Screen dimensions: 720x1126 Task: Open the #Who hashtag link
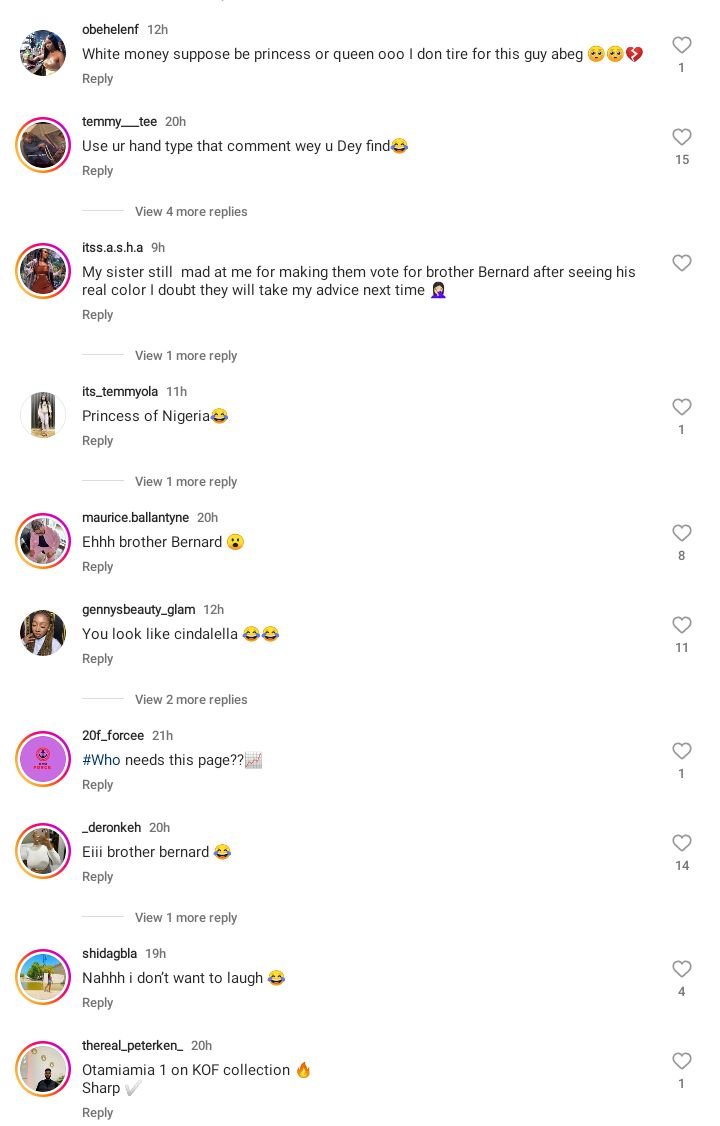(101, 761)
